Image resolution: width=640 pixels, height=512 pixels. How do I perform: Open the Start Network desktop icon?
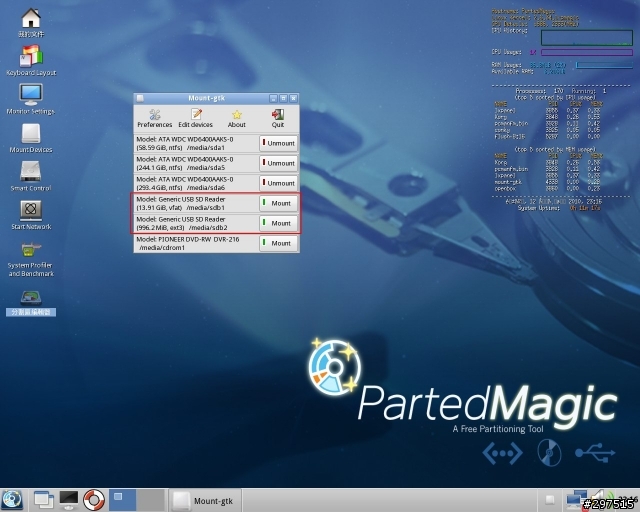(x=31, y=215)
